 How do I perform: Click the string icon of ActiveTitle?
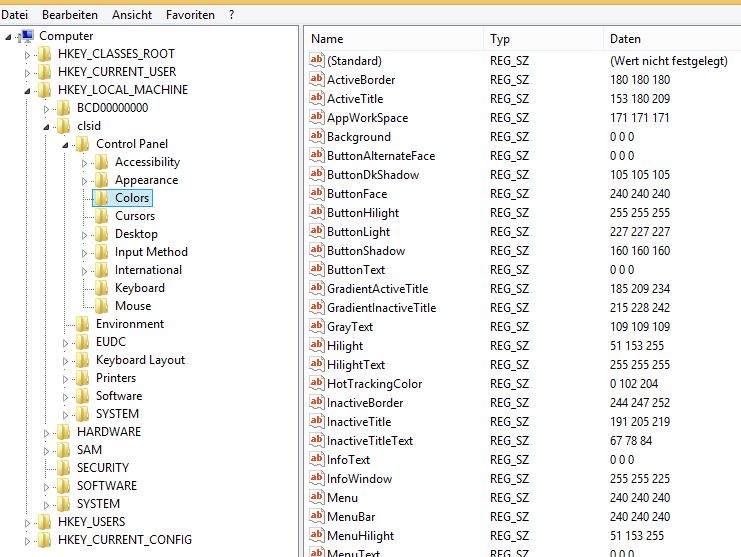[316, 98]
